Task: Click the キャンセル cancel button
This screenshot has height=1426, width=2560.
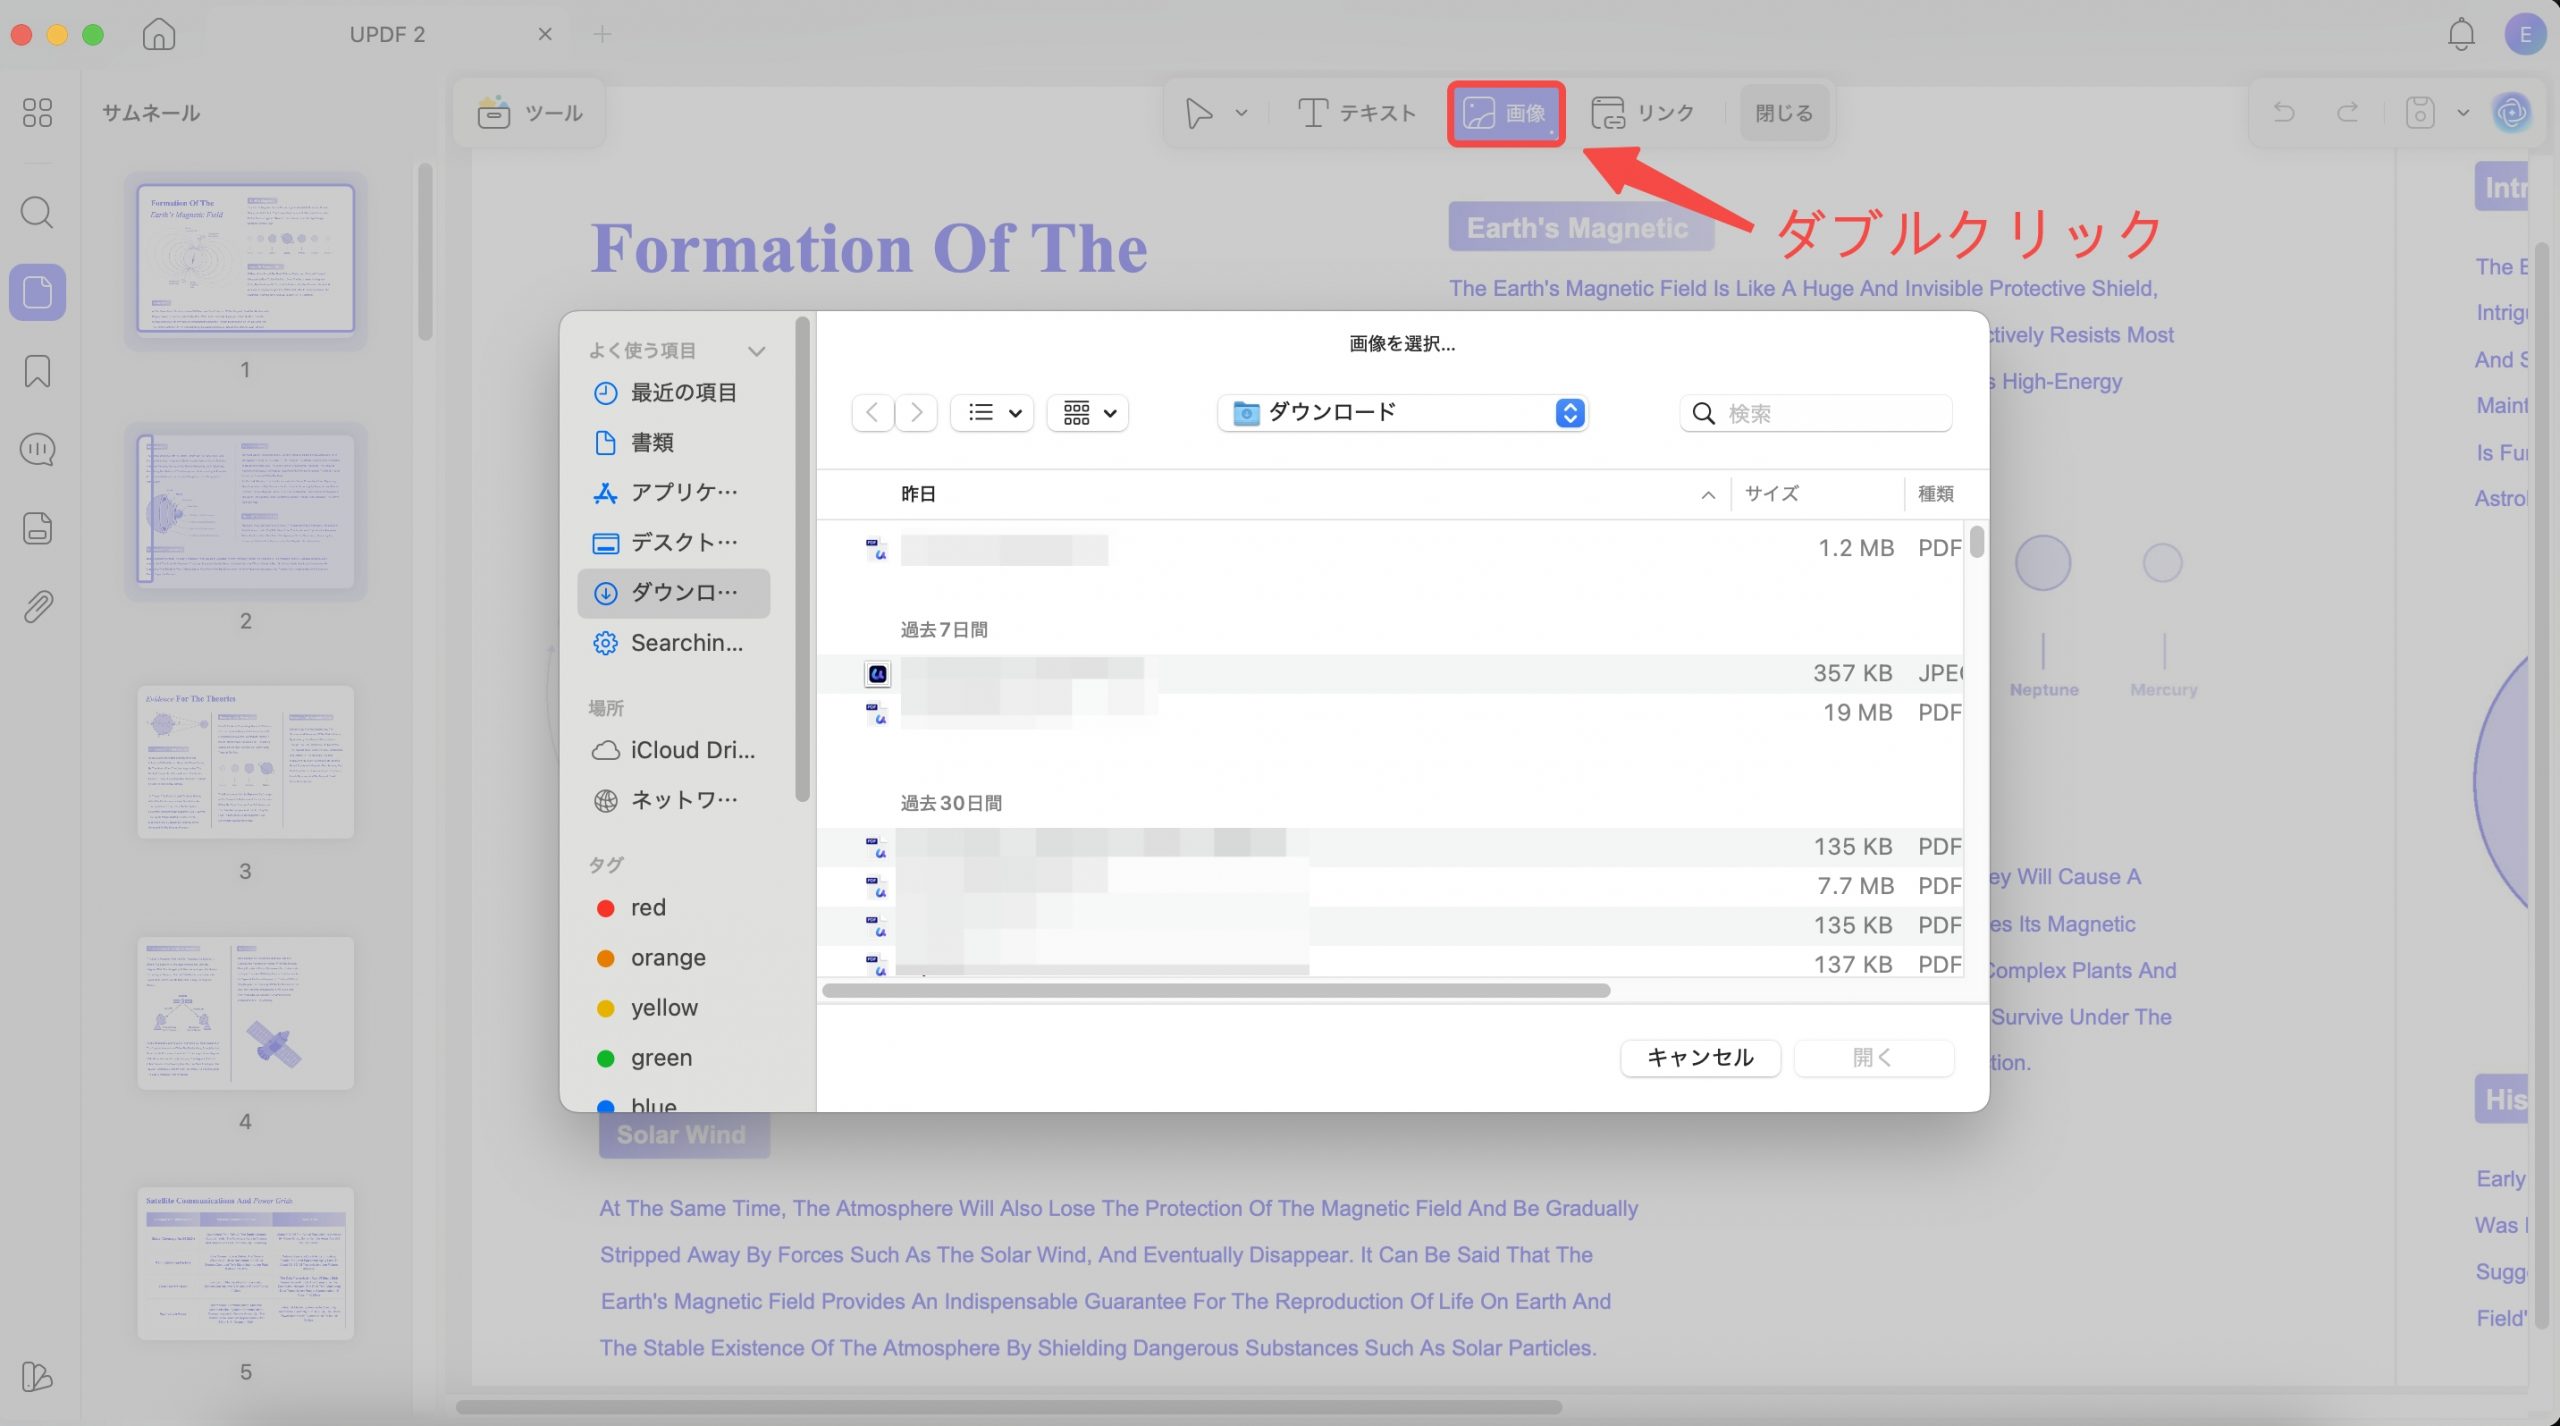Action: 1700,1058
